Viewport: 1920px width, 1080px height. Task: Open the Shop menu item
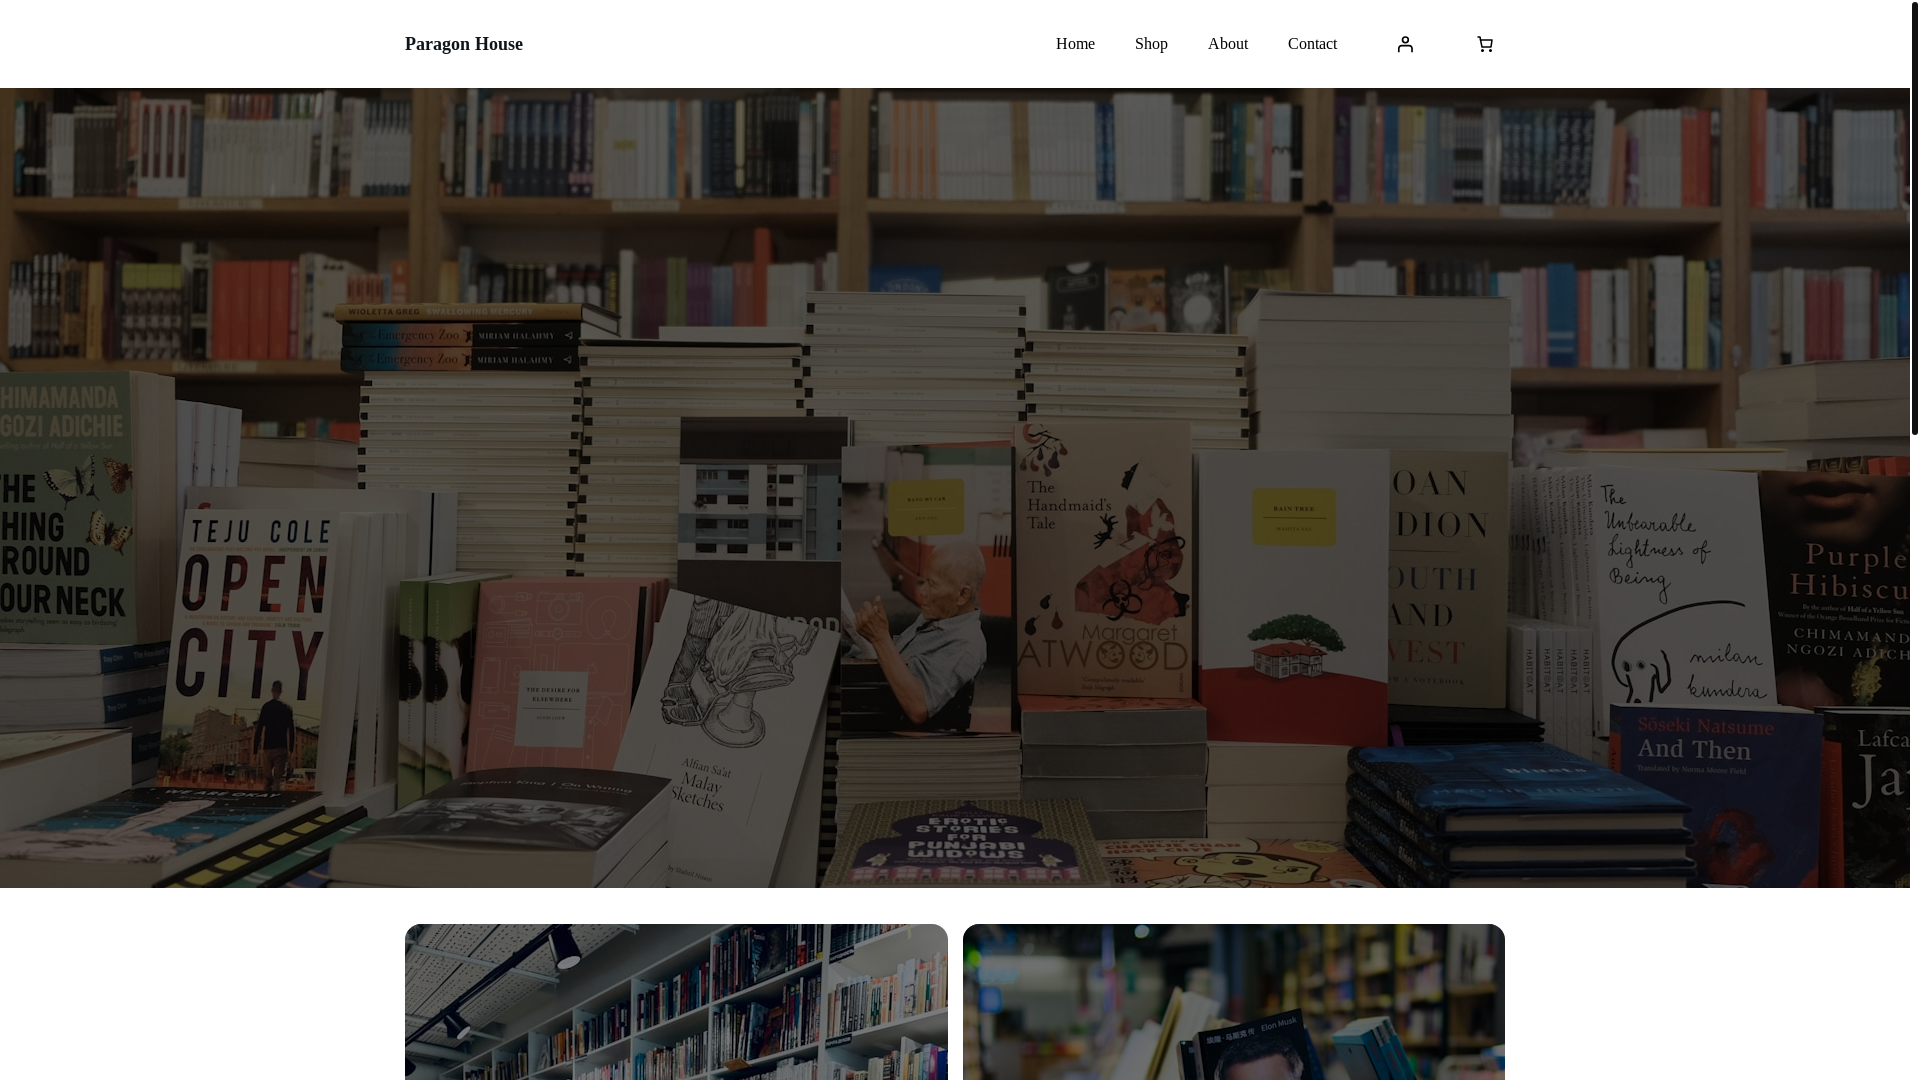(x=1151, y=44)
